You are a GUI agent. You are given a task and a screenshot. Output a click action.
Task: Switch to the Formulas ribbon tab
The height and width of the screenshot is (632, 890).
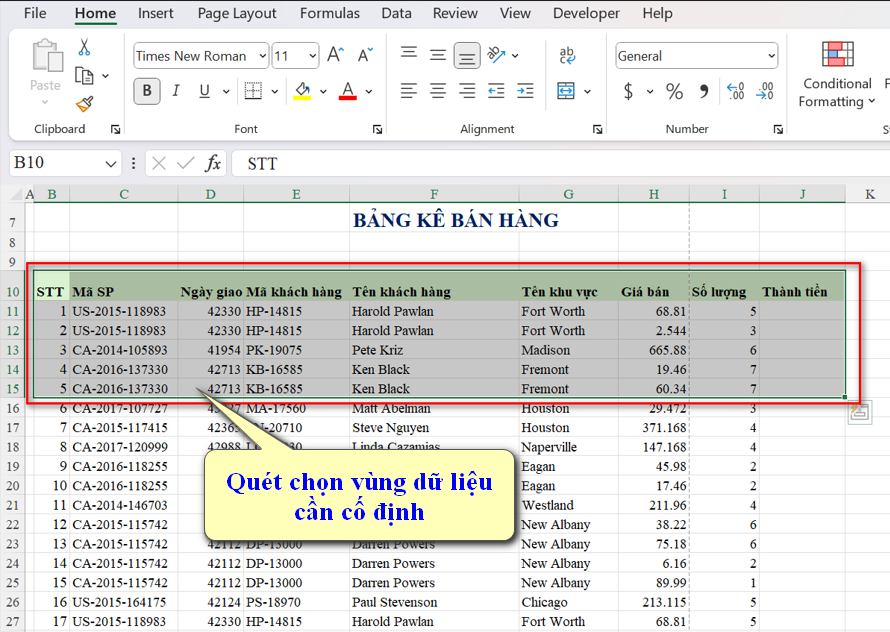click(329, 13)
